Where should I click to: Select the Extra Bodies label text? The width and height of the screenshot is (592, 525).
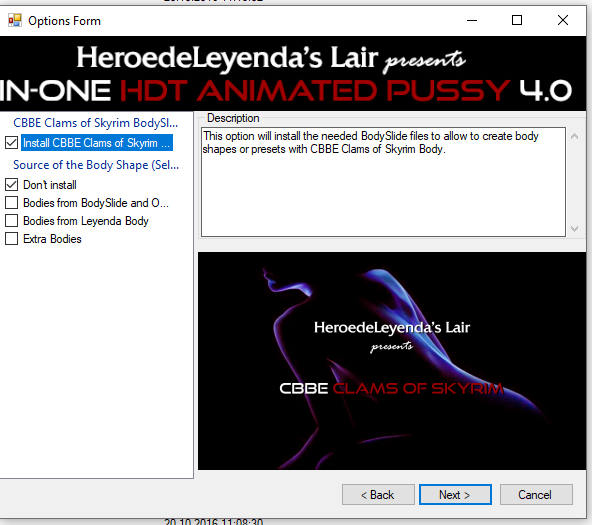[x=52, y=239]
